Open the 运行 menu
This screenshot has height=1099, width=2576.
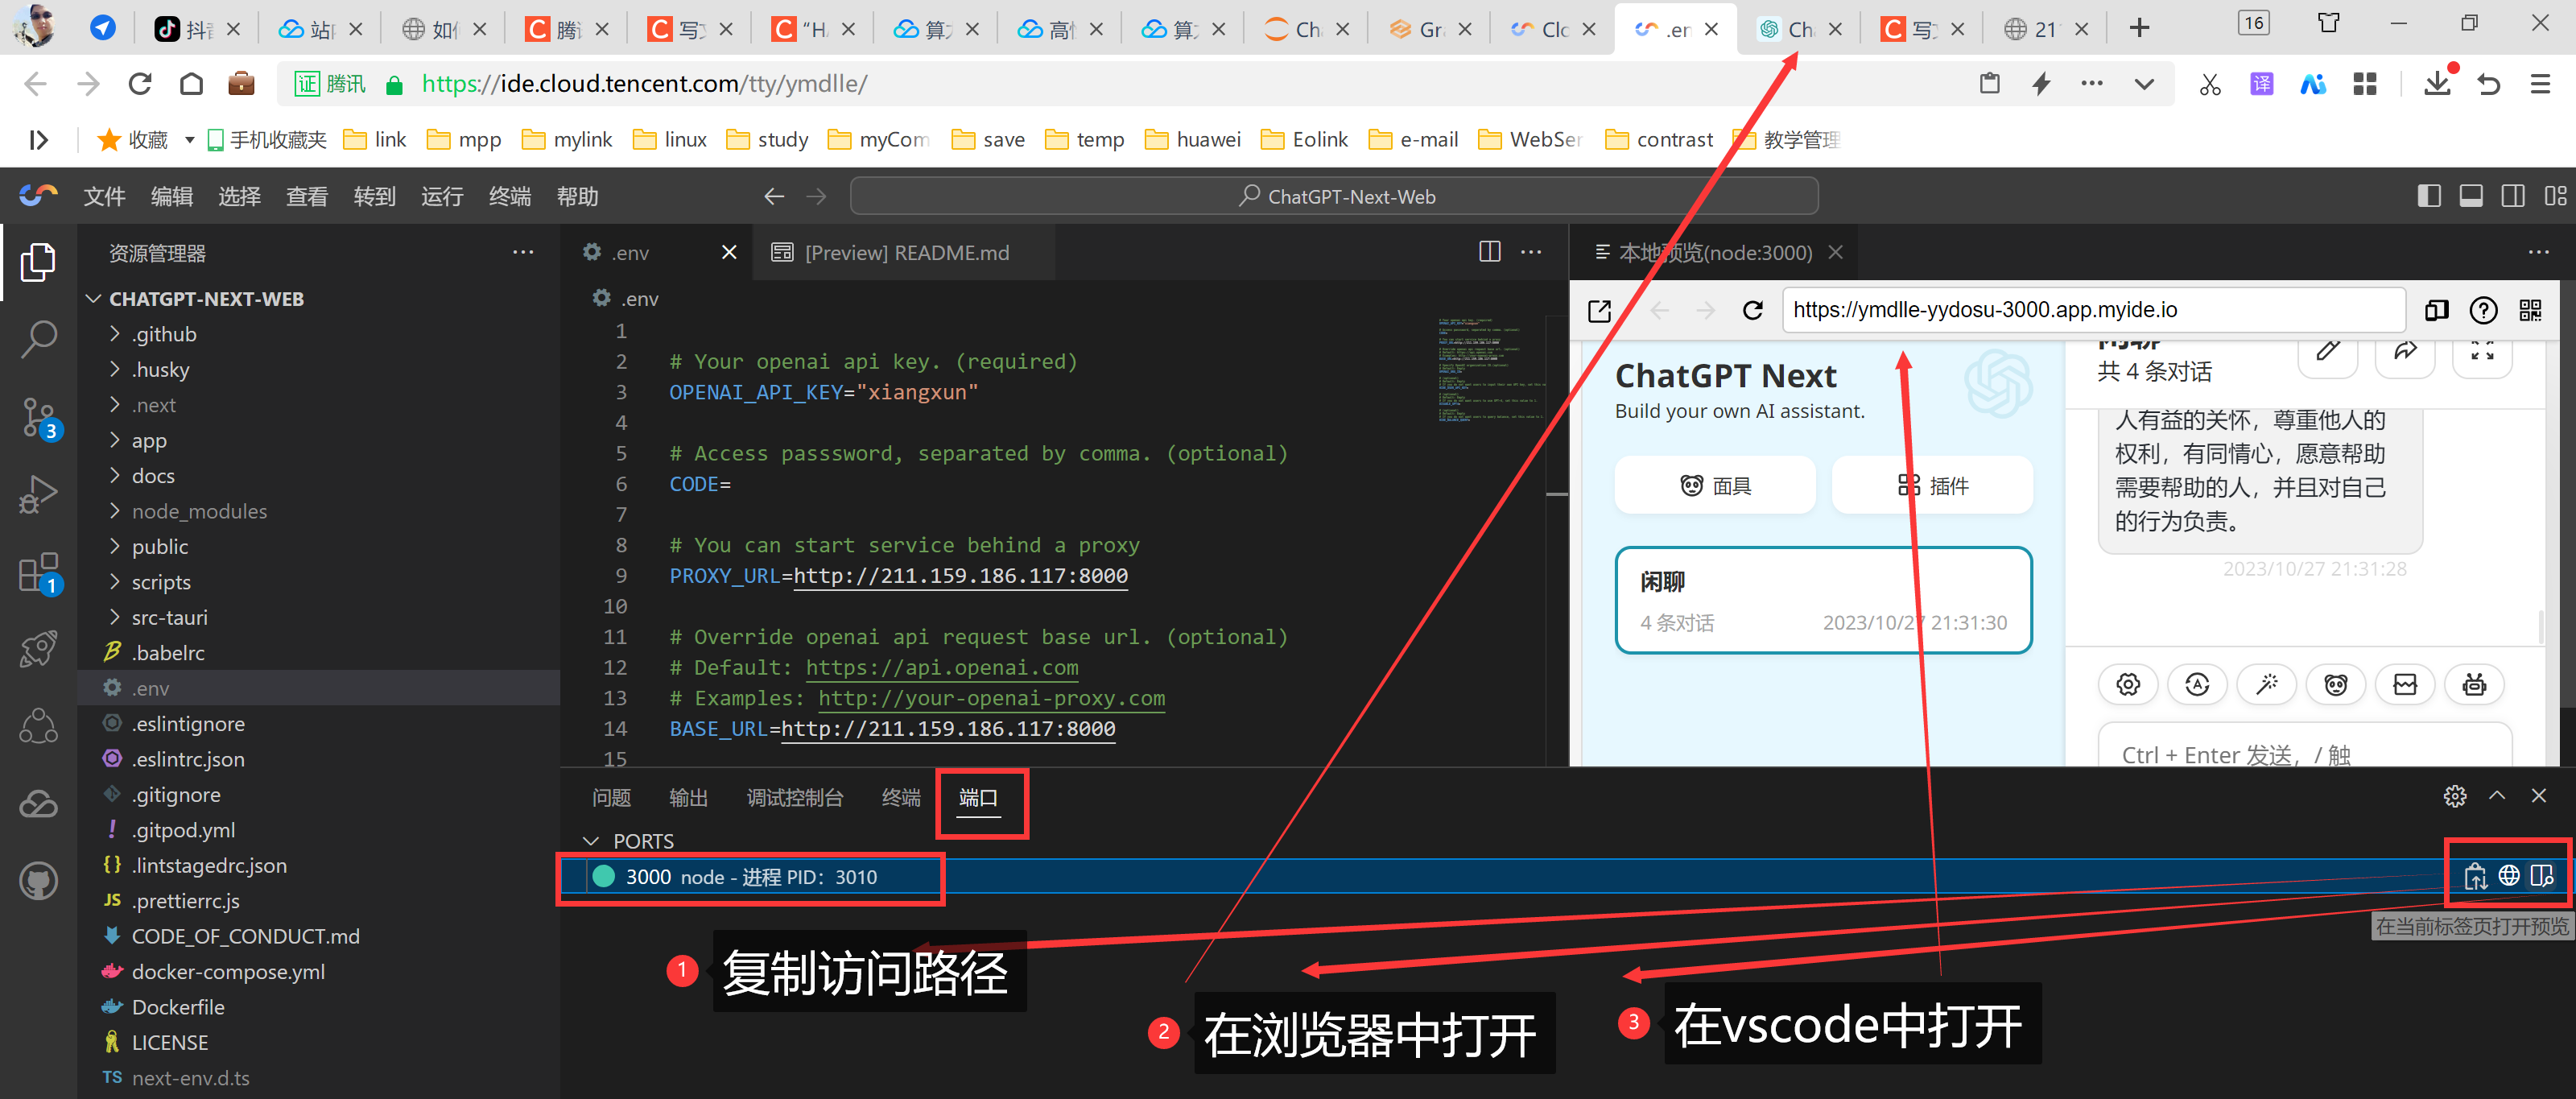click(x=442, y=197)
